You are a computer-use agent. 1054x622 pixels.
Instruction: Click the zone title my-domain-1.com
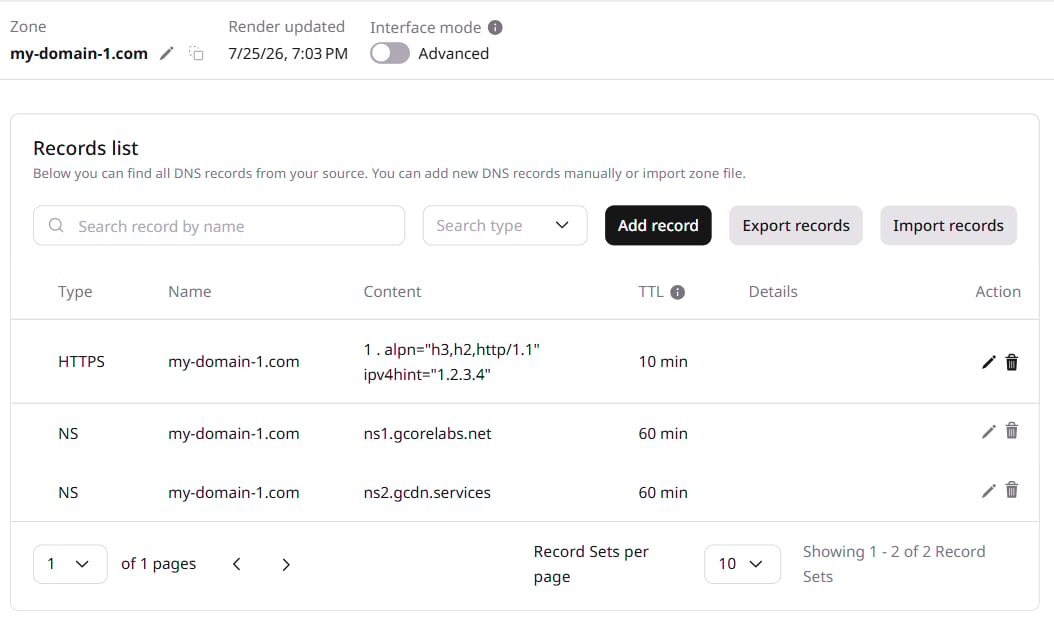click(x=79, y=54)
